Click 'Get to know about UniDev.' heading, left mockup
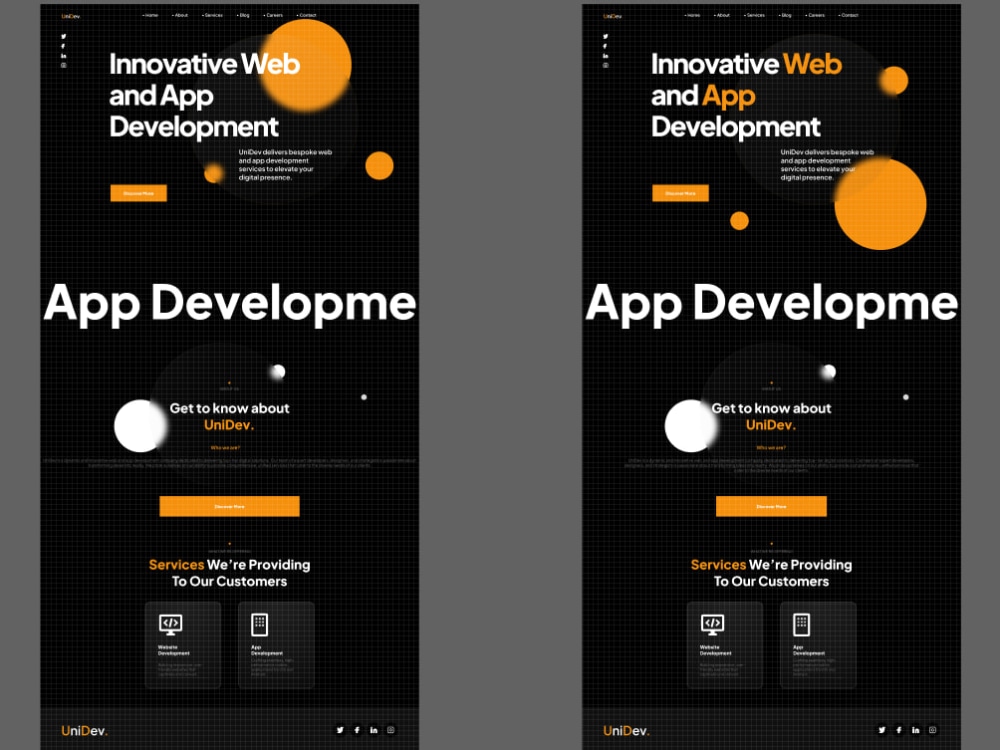 pos(230,416)
